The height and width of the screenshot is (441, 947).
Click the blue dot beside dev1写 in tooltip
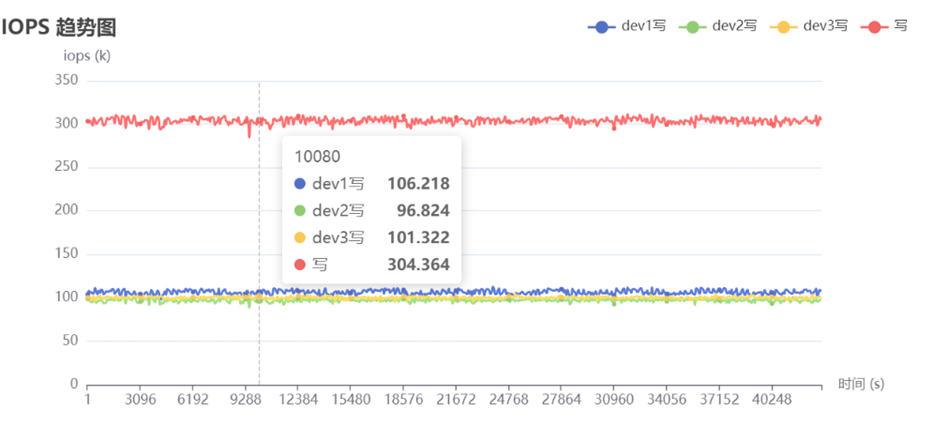point(300,184)
